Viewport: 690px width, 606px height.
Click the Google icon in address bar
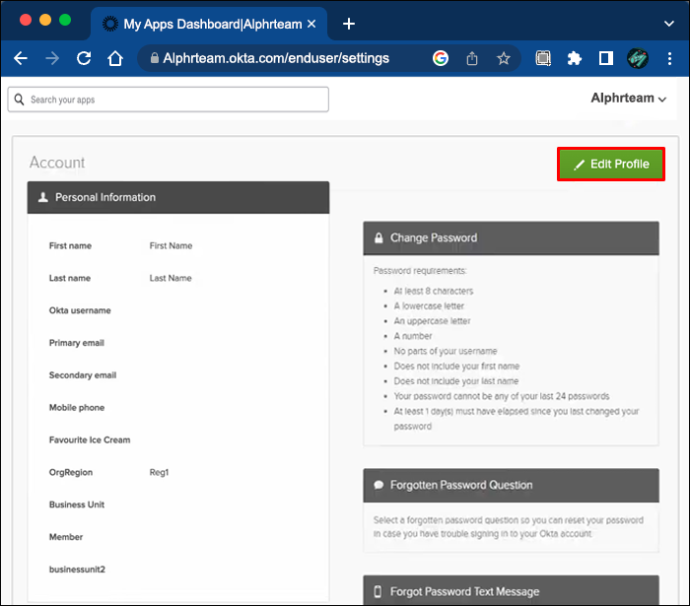440,58
